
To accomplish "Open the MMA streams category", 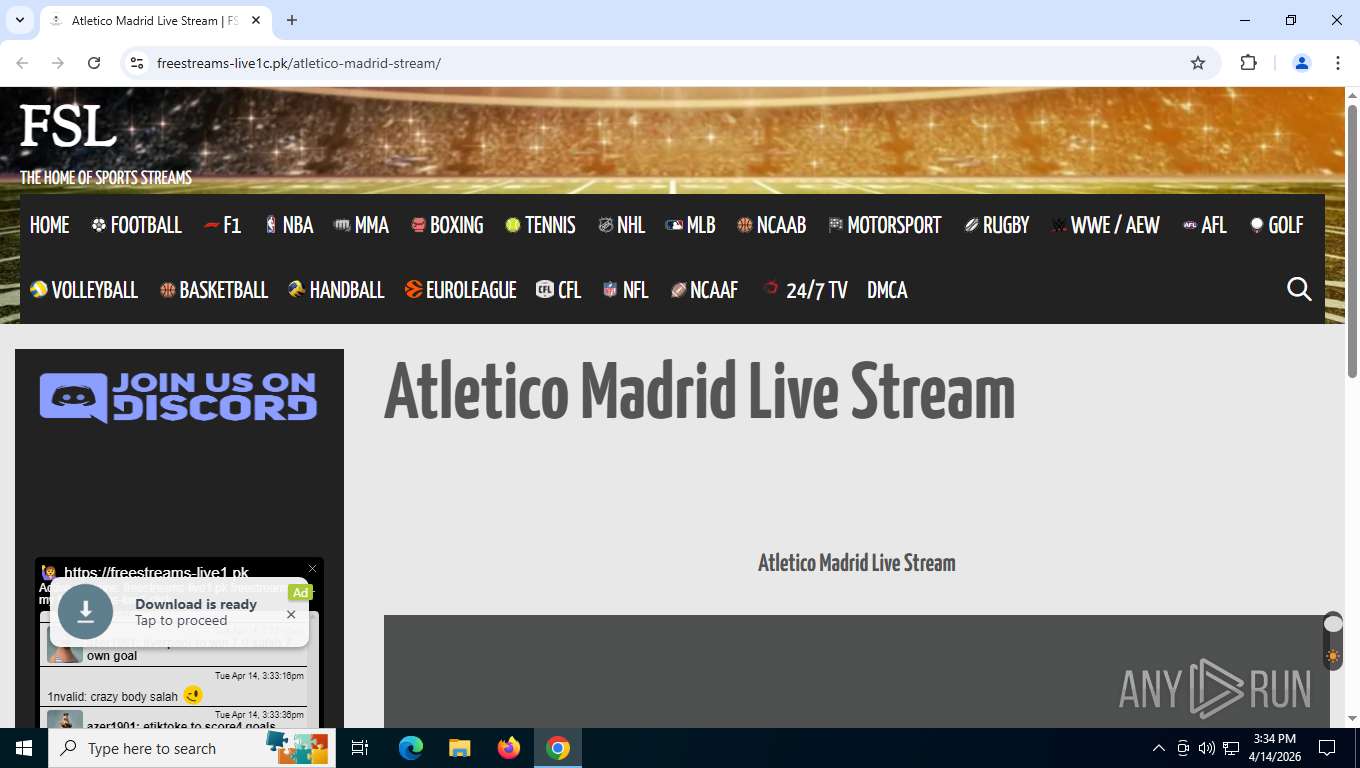I will (x=361, y=225).
